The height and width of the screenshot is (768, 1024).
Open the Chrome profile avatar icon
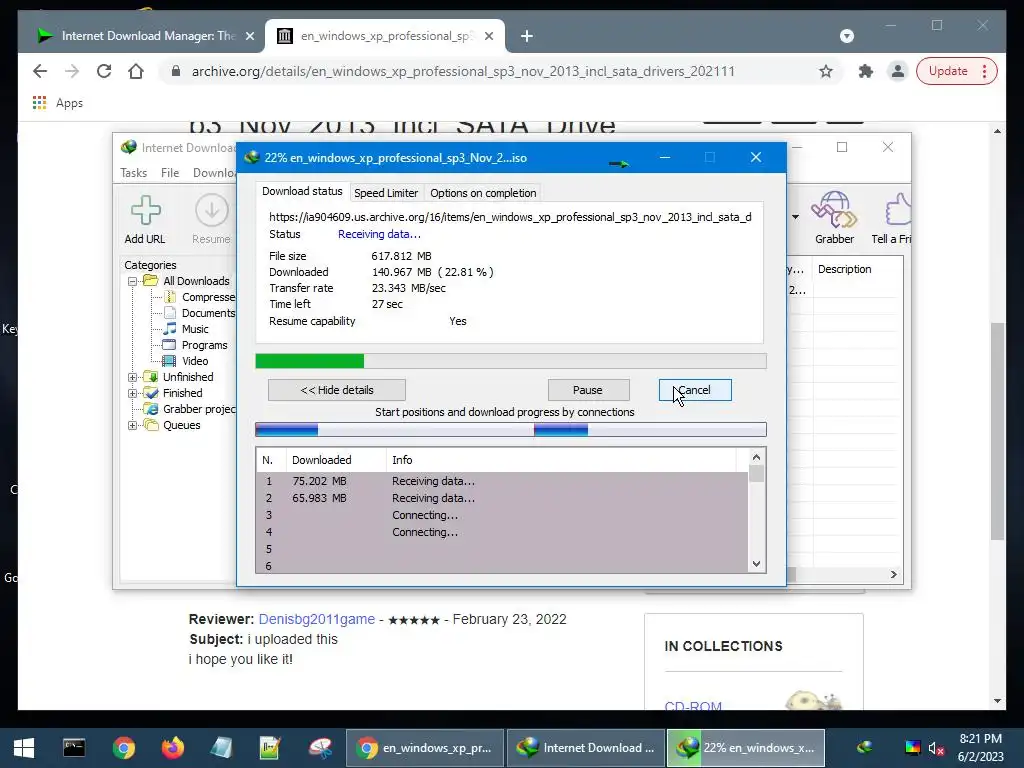[x=898, y=71]
